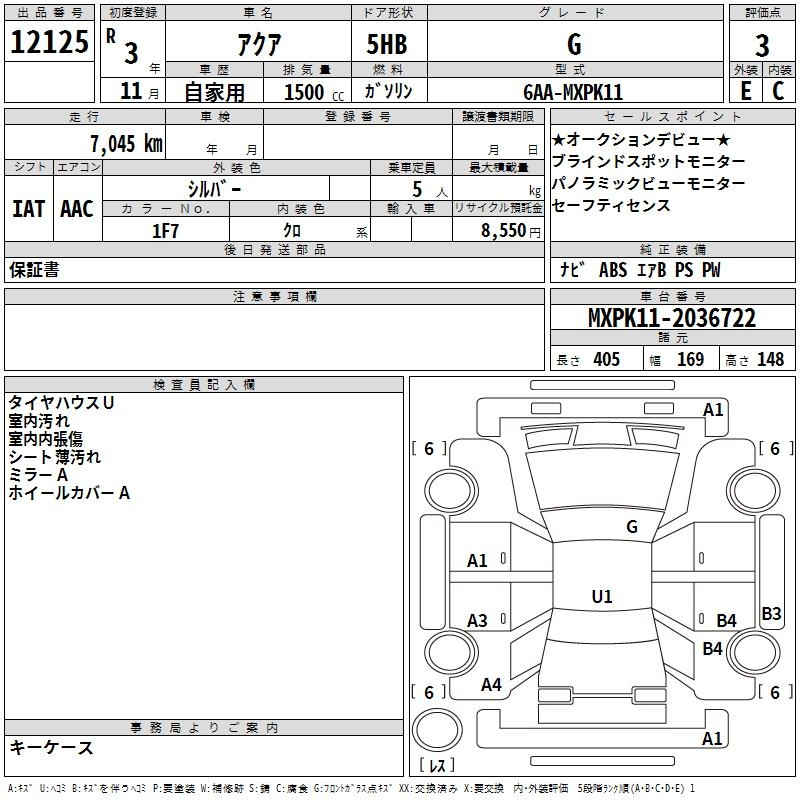Click the B3 damage mark on diagram

[x=771, y=614]
